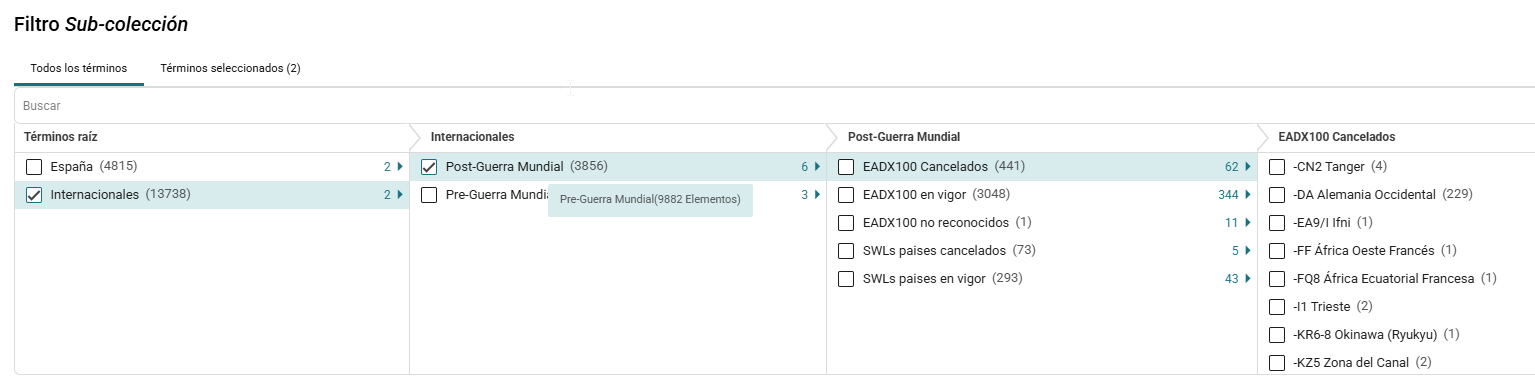This screenshot has width=1535, height=389.
Task: Check the España checkbox
Action: [x=34, y=167]
